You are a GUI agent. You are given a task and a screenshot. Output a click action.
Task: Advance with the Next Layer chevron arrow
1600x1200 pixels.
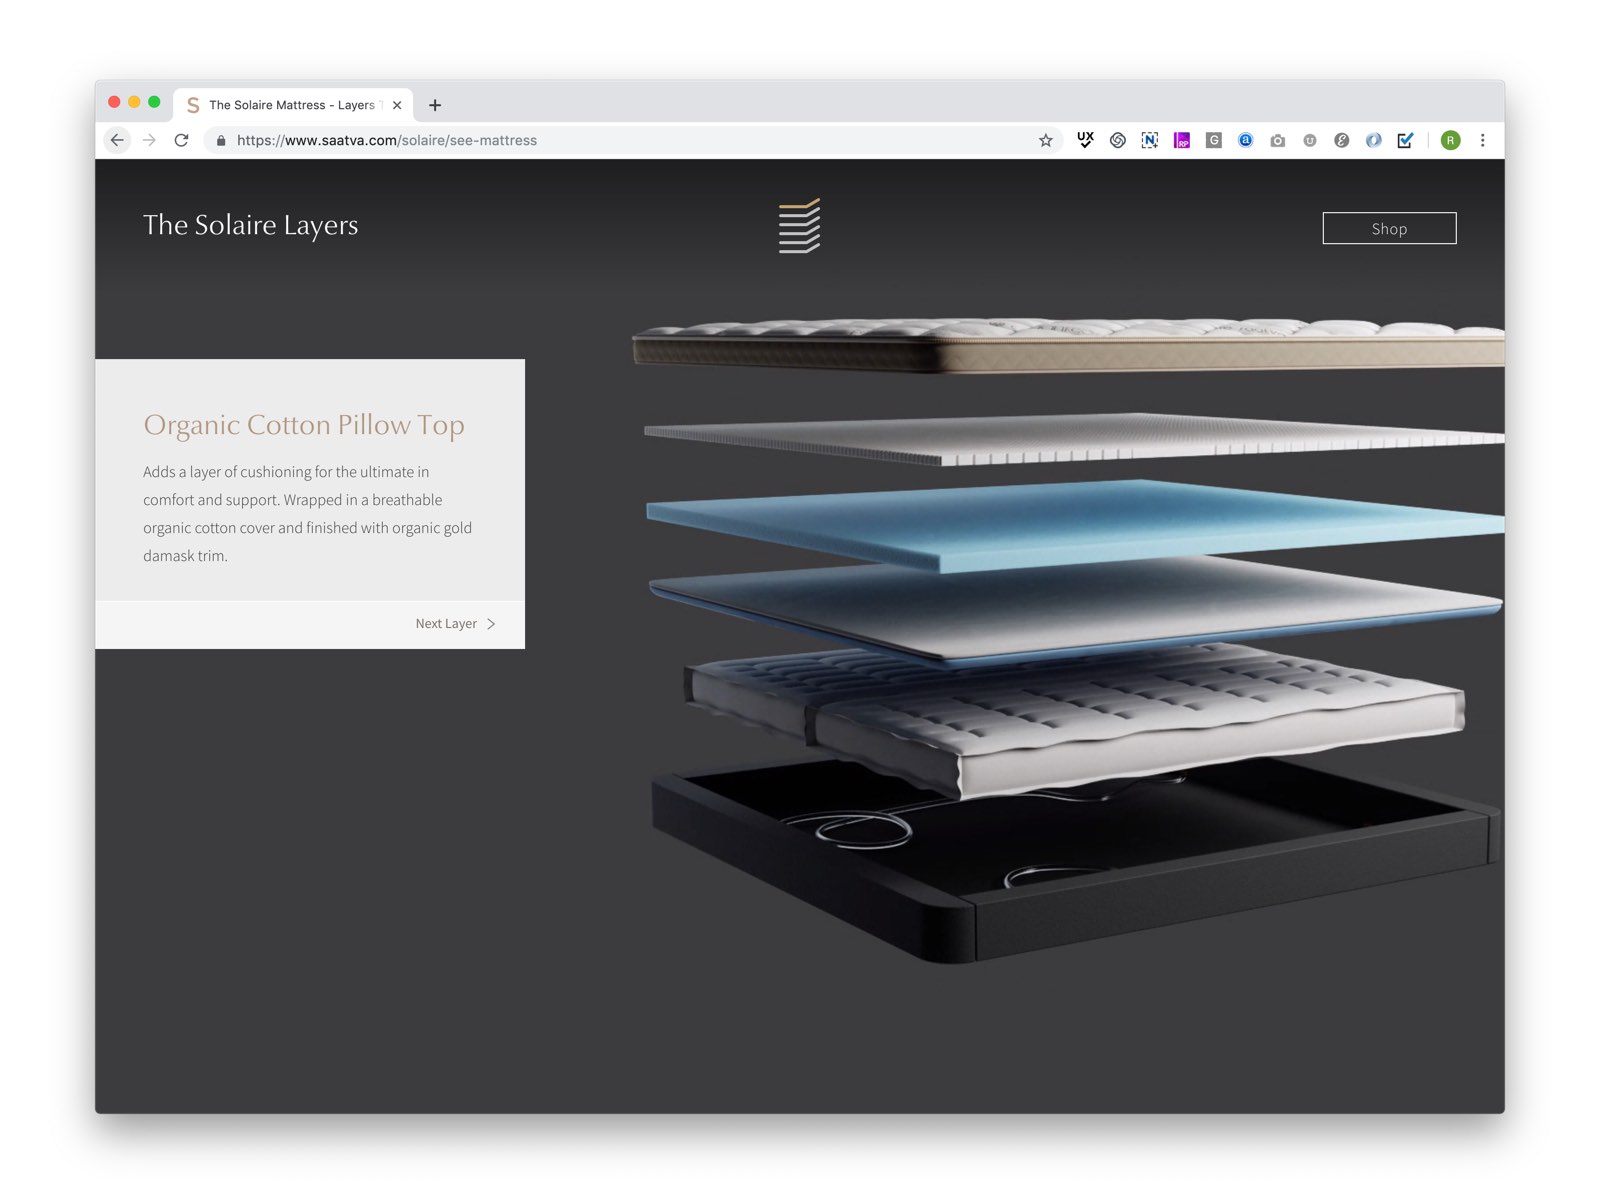point(491,624)
